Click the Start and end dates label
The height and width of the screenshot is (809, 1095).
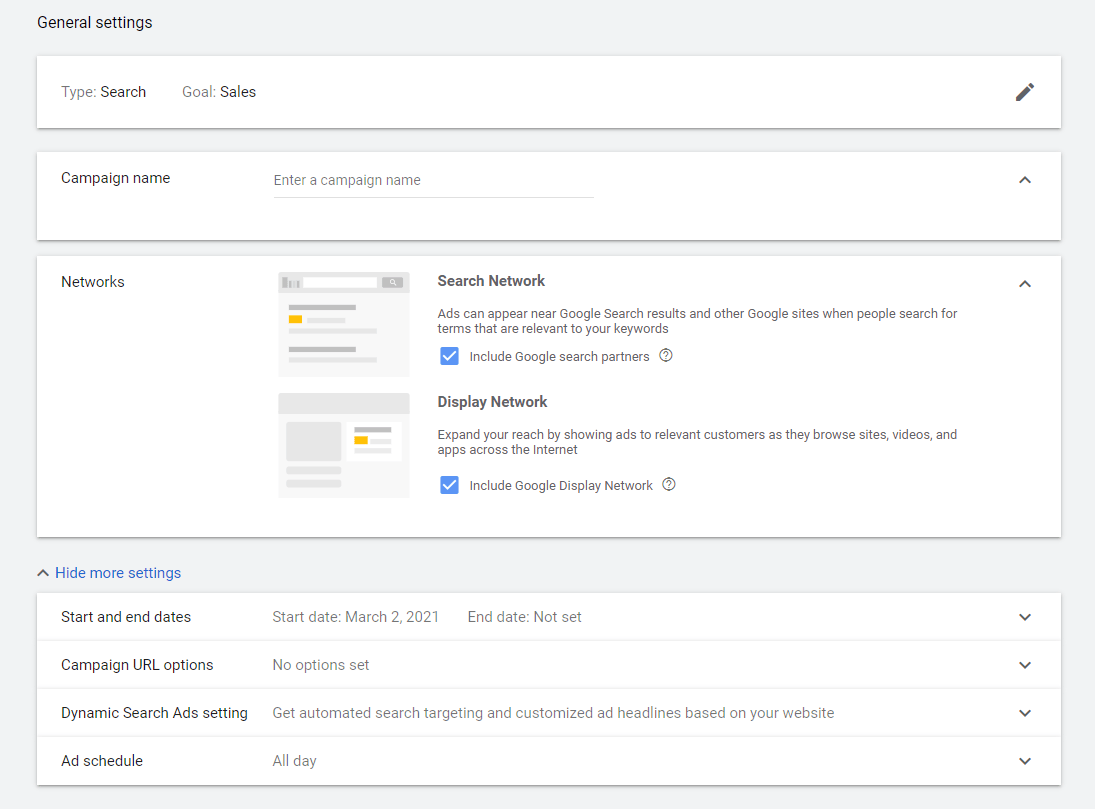pyautogui.click(x=126, y=617)
